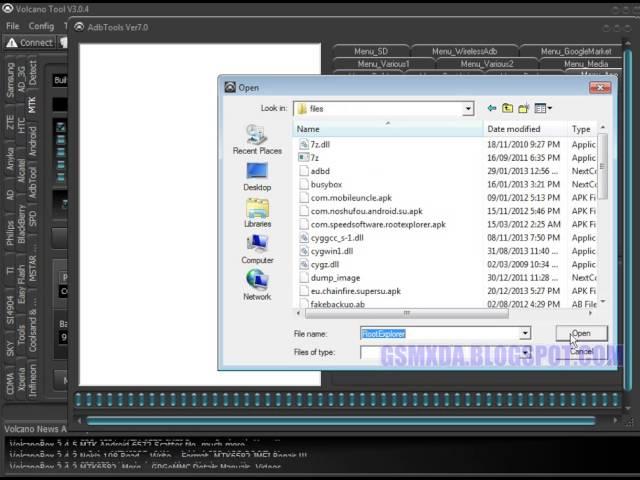The width and height of the screenshot is (640, 480).
Task: Open the File menu in Volcano Tool
Action: tap(13, 26)
